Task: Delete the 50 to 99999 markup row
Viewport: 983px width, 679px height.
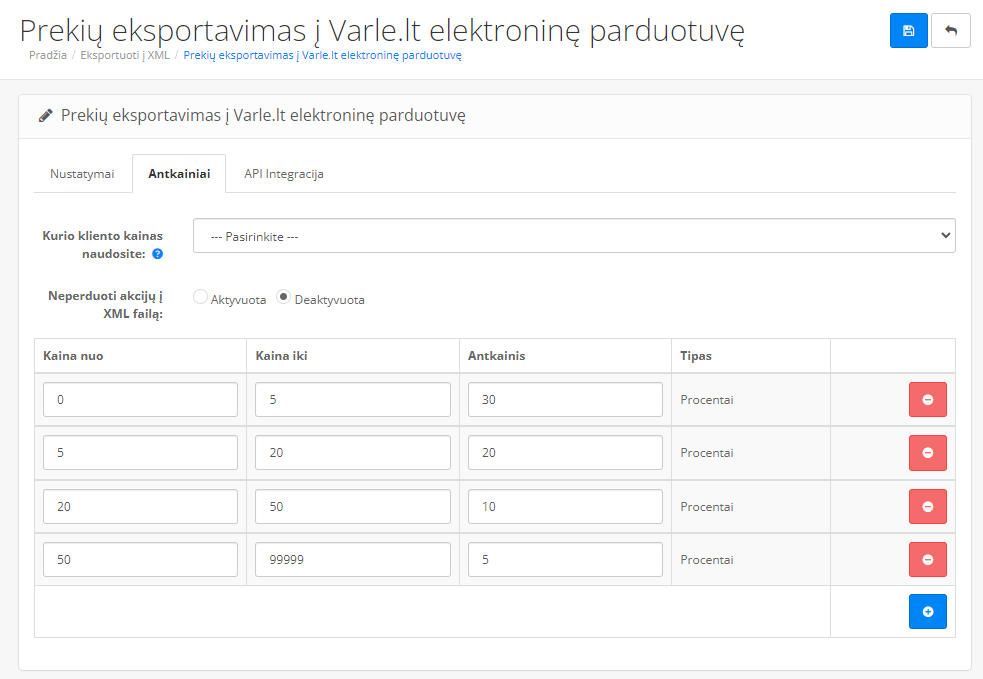Action: click(927, 560)
